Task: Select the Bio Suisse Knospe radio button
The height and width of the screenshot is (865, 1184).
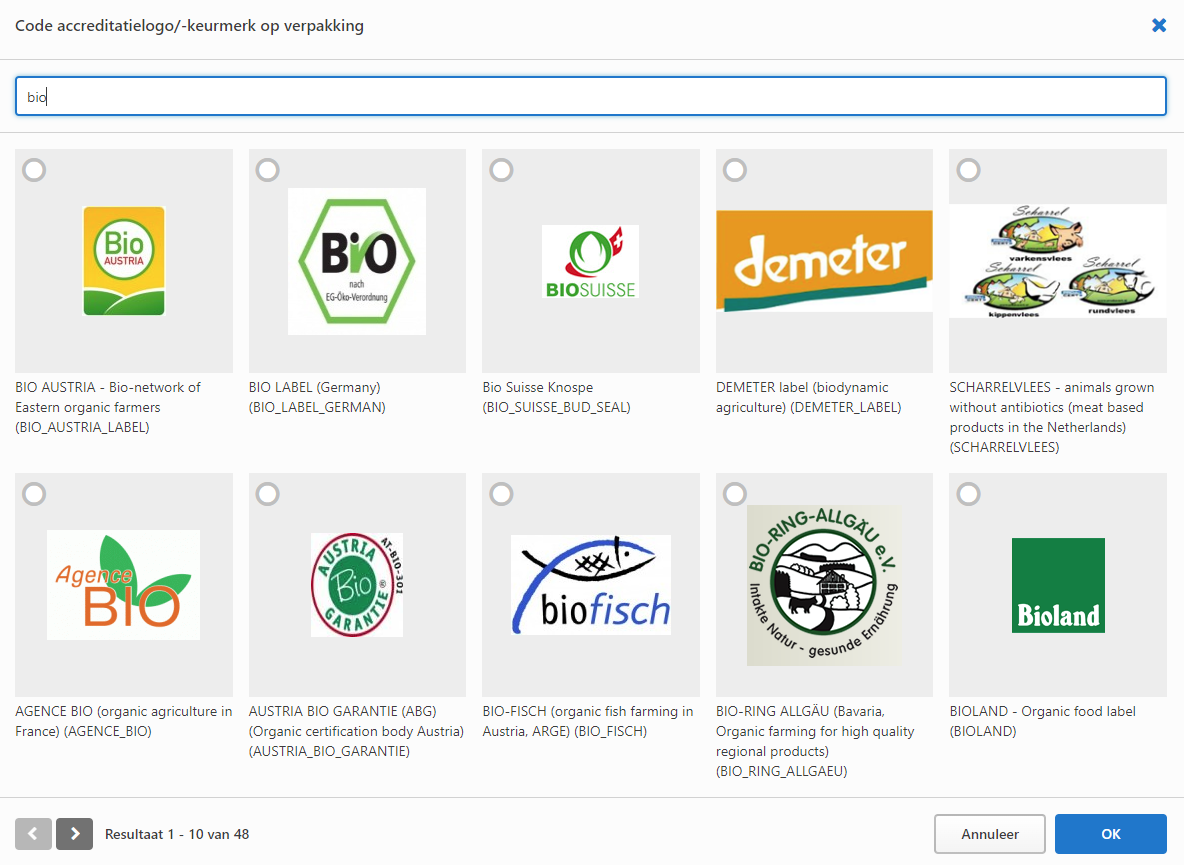Action: pyautogui.click(x=501, y=170)
